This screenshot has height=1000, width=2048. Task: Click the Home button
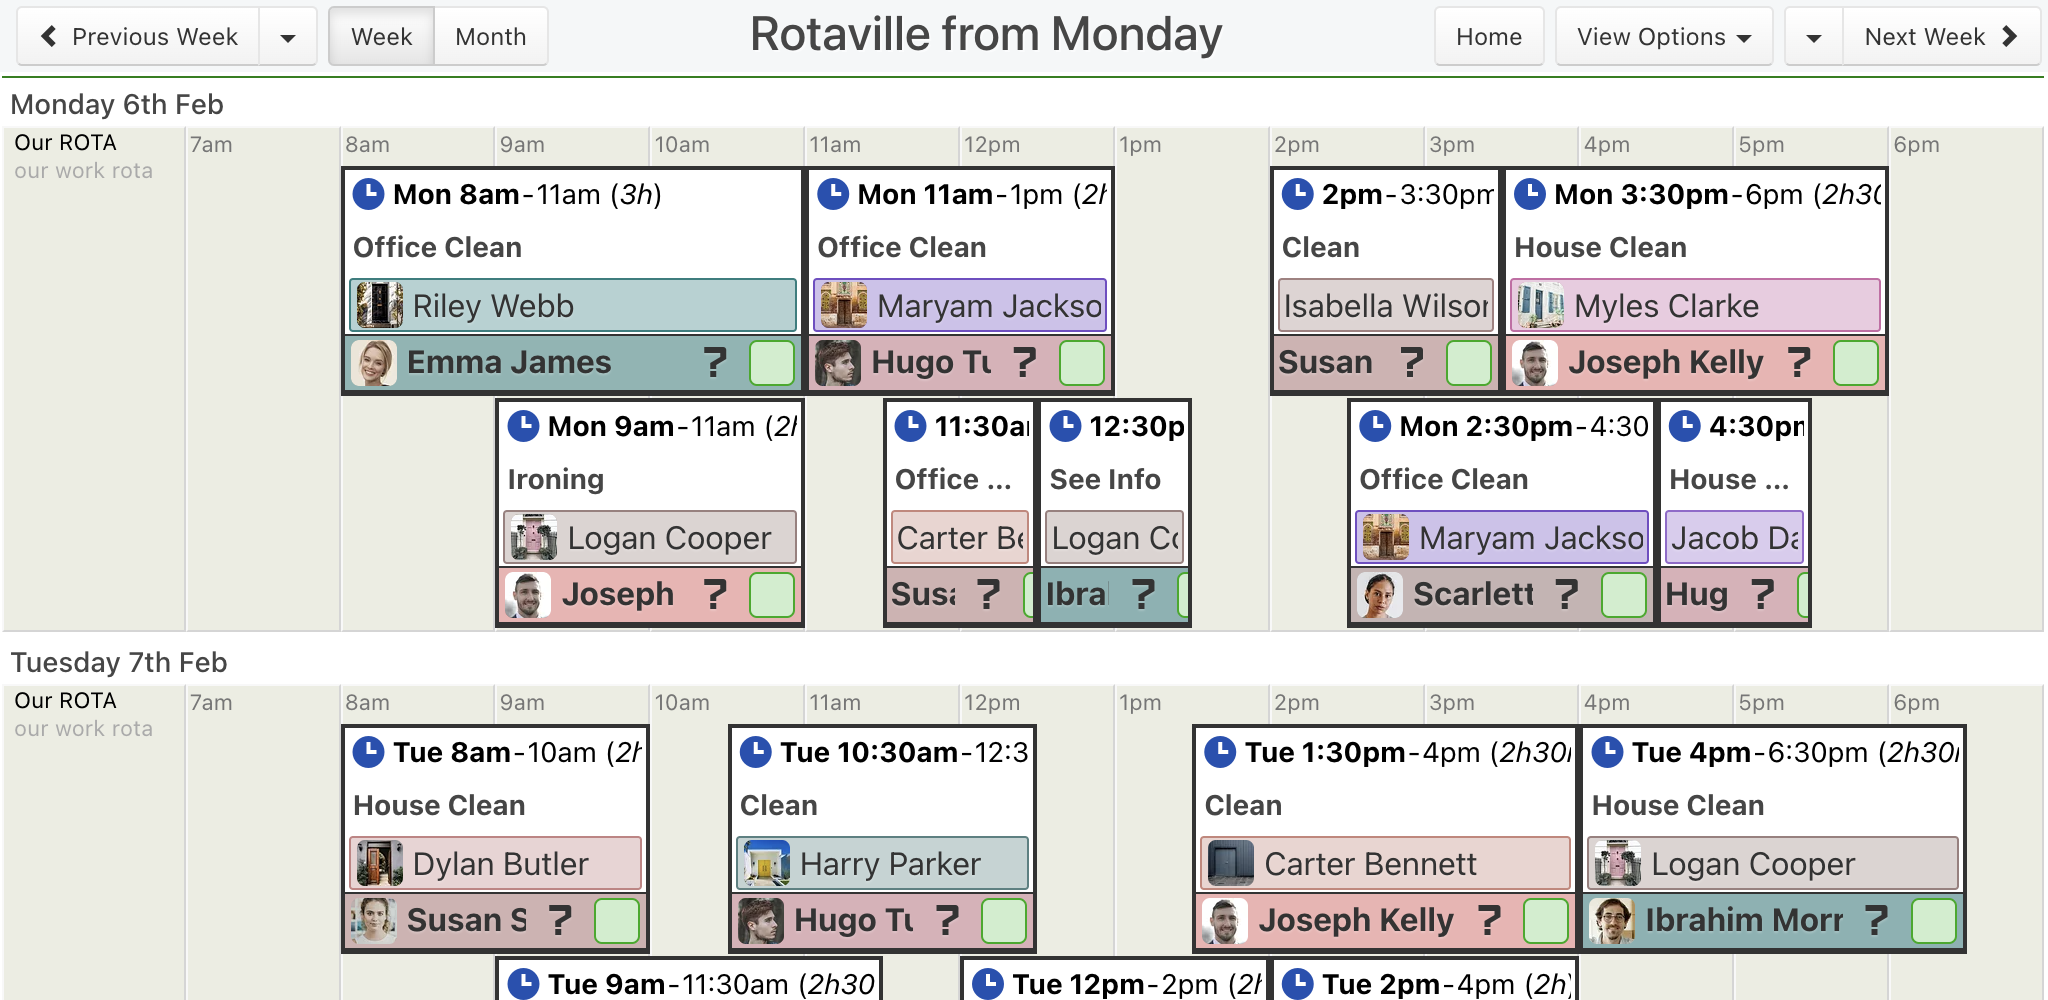pos(1489,37)
